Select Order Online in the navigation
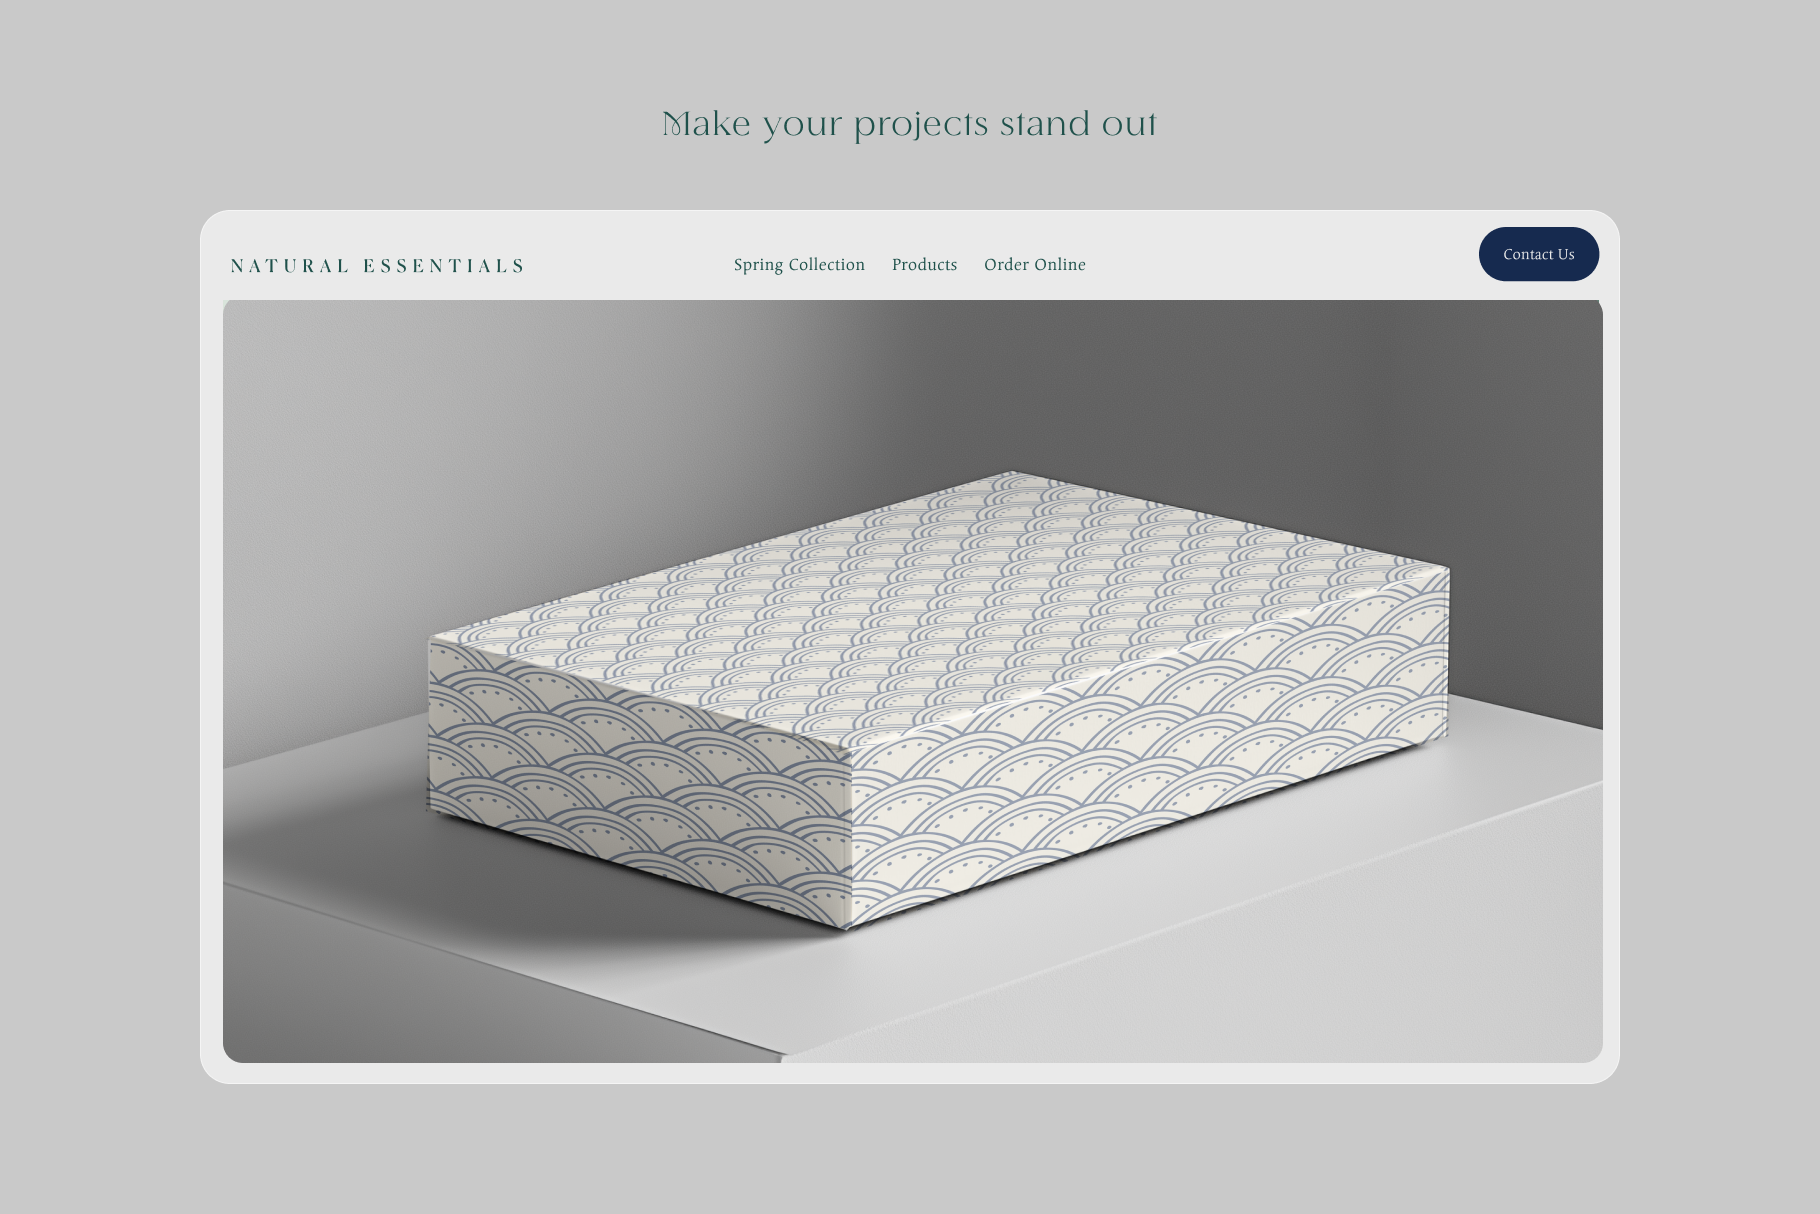This screenshot has width=1820, height=1214. [1034, 265]
